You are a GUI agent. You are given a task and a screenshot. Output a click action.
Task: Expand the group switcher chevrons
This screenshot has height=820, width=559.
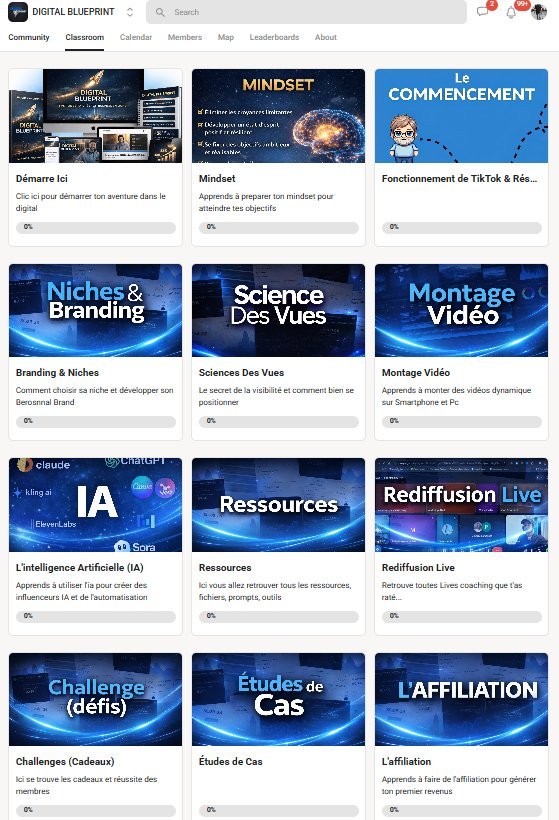130,12
